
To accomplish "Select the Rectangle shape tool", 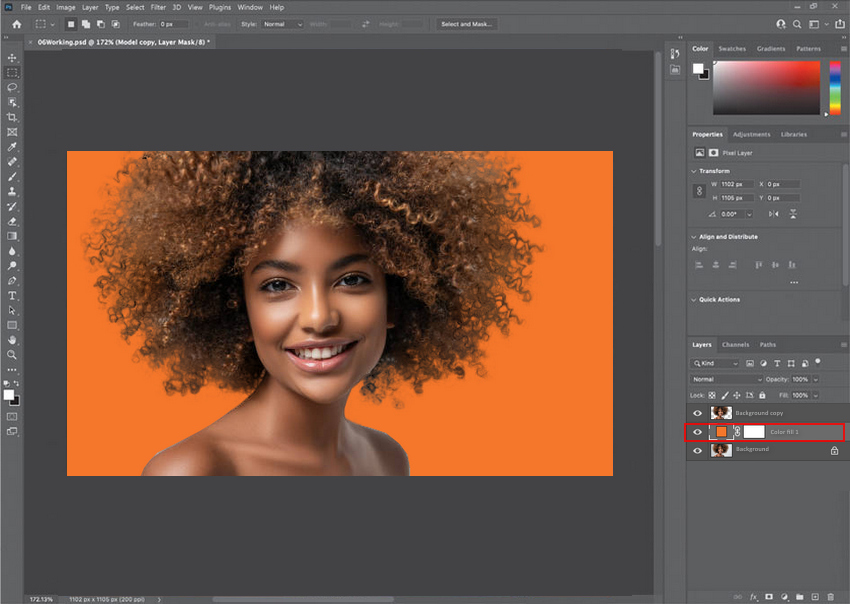I will [12, 325].
